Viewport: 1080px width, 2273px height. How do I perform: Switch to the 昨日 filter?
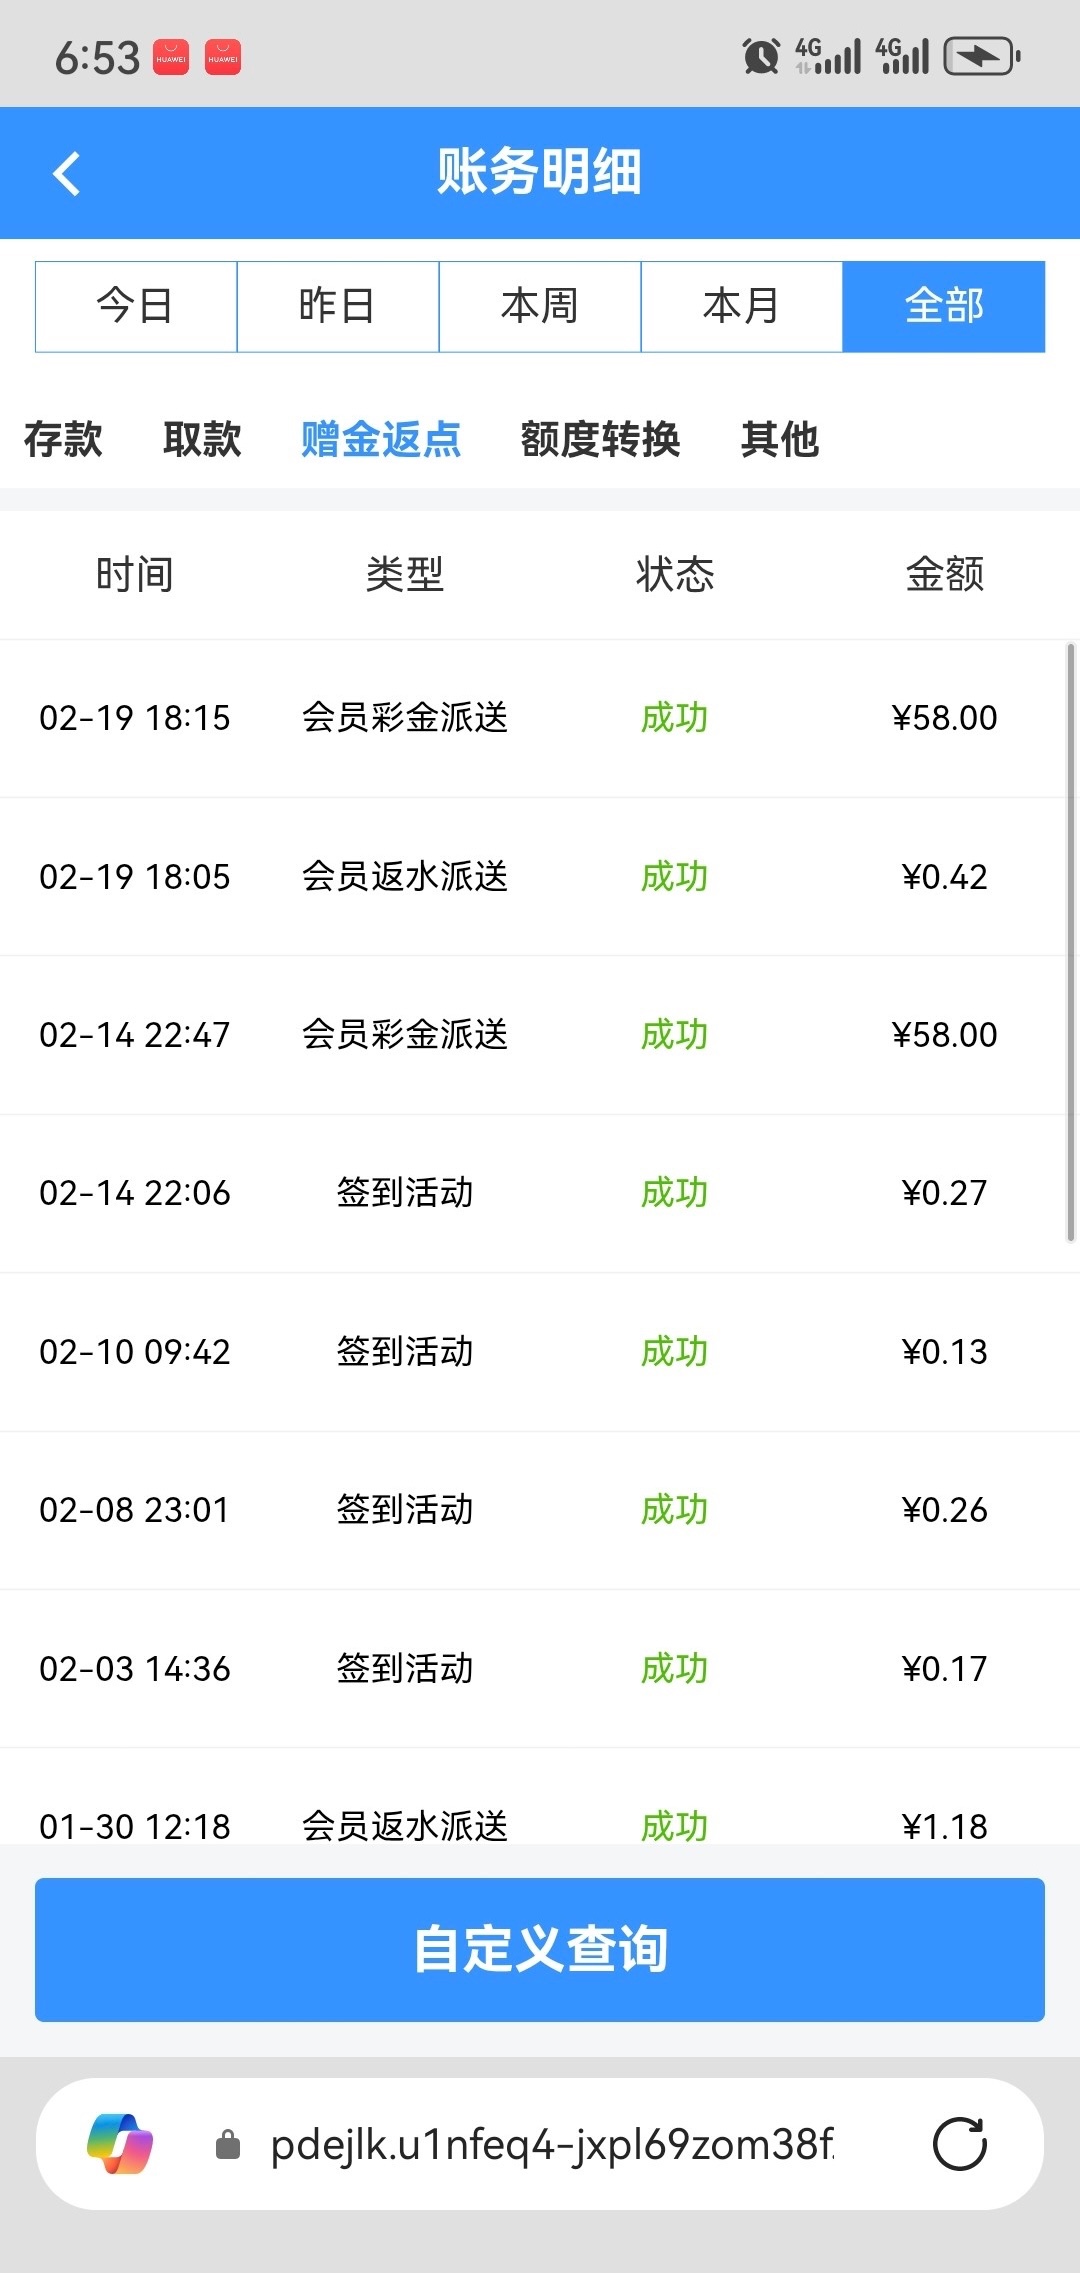point(338,306)
